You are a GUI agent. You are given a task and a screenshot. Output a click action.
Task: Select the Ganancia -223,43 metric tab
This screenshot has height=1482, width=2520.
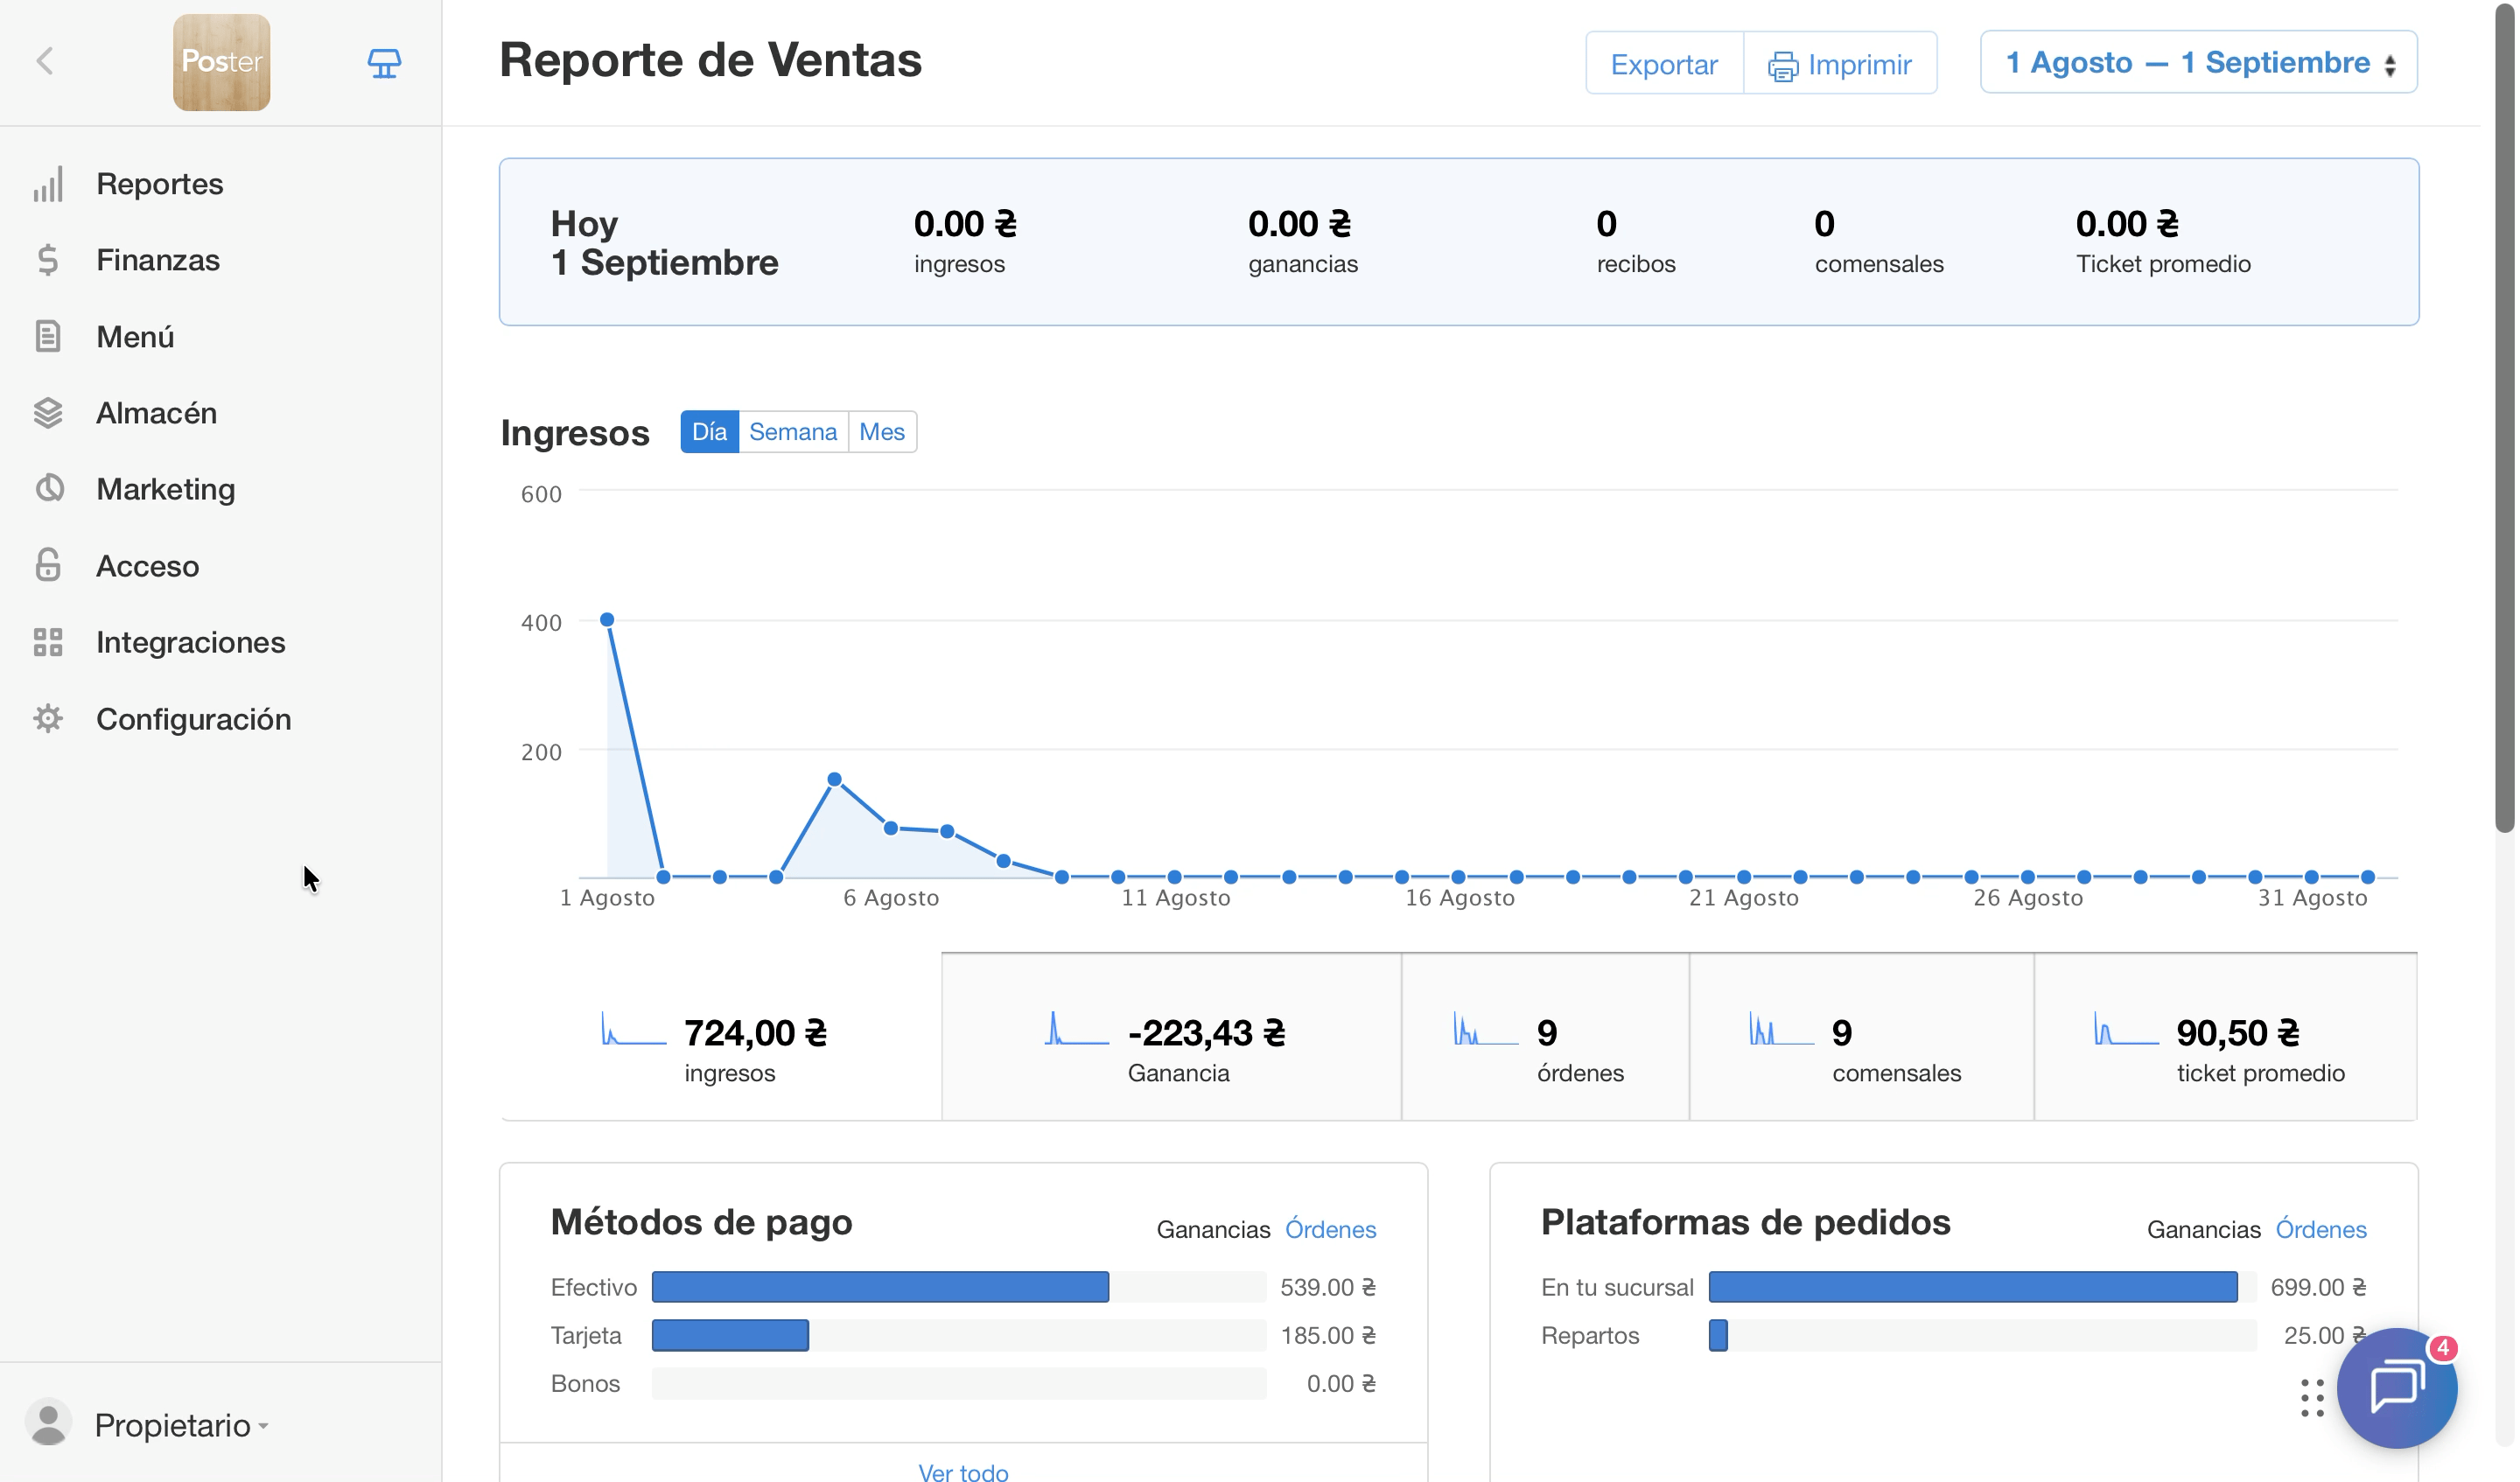(x=1171, y=1037)
